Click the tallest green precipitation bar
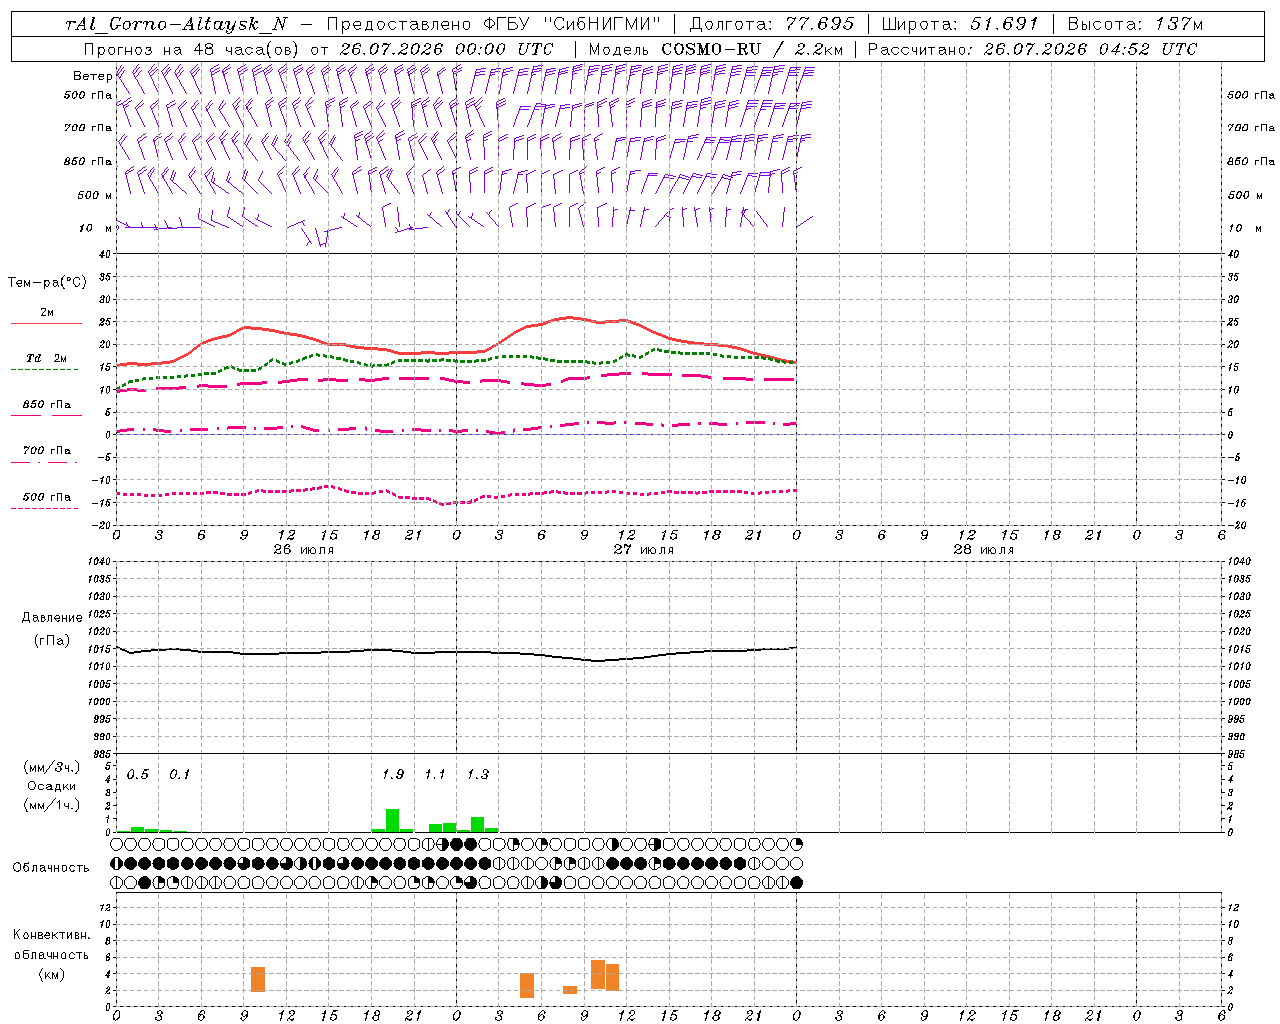This screenshot has height=1024, width=1280. [x=393, y=820]
